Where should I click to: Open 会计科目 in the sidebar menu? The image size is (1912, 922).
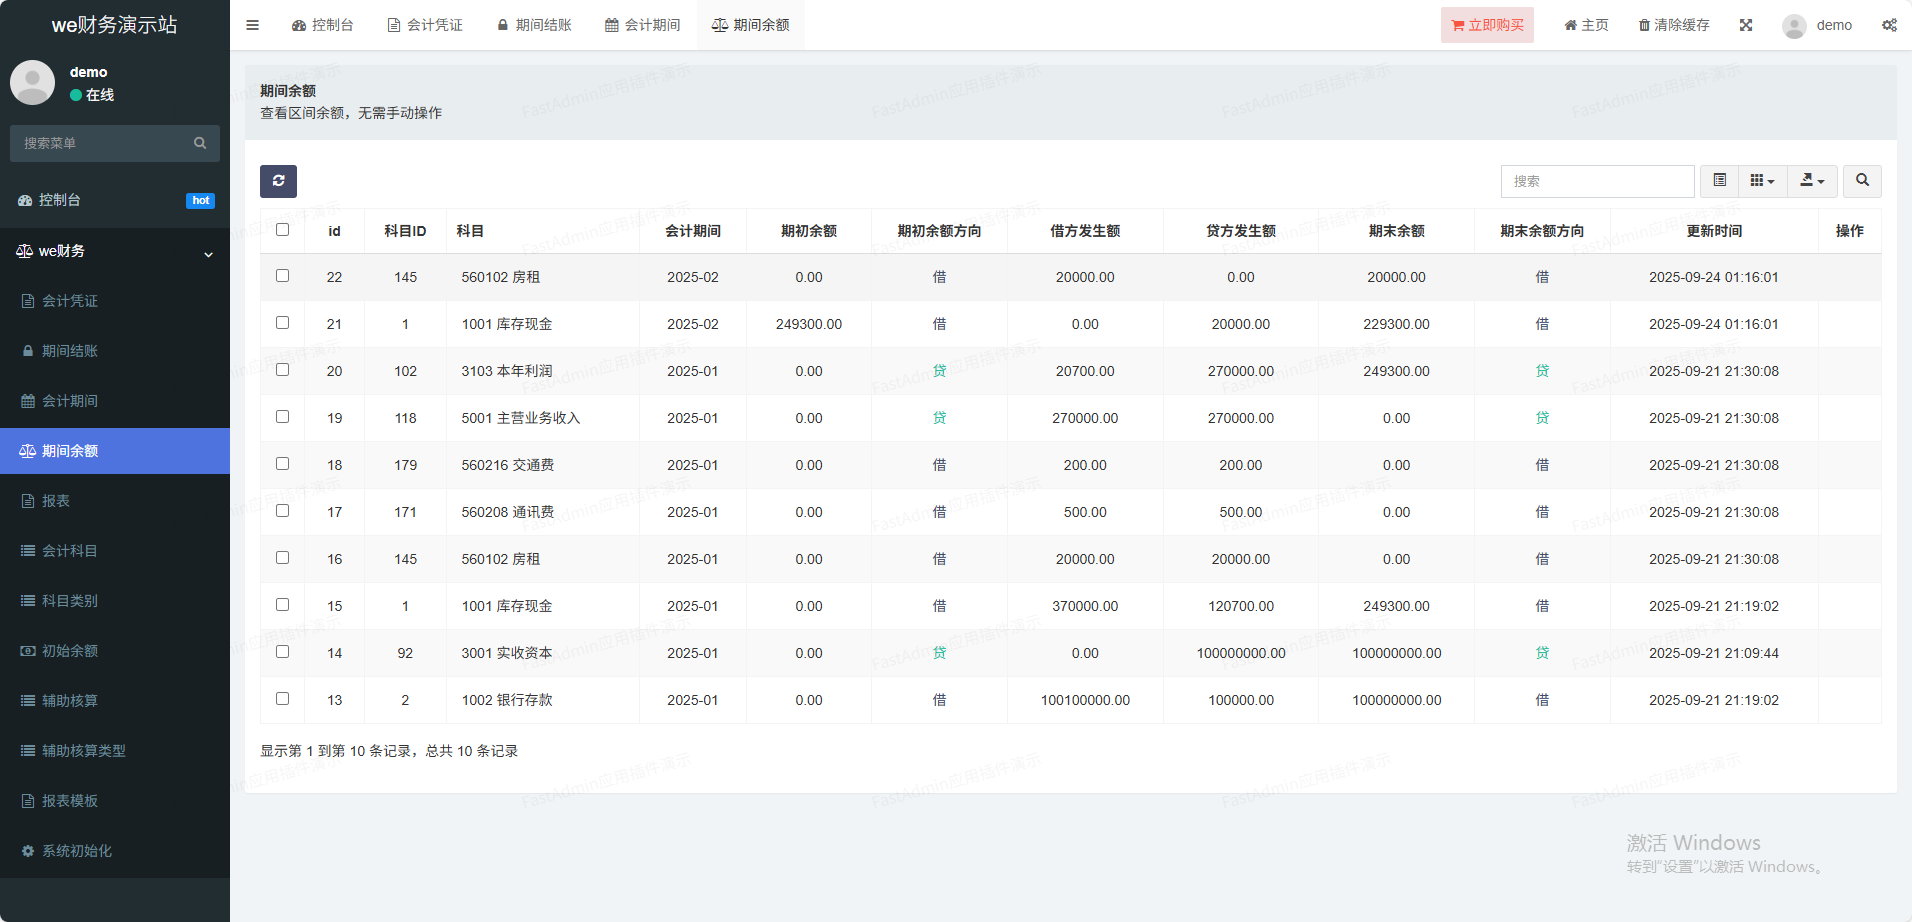(x=70, y=551)
